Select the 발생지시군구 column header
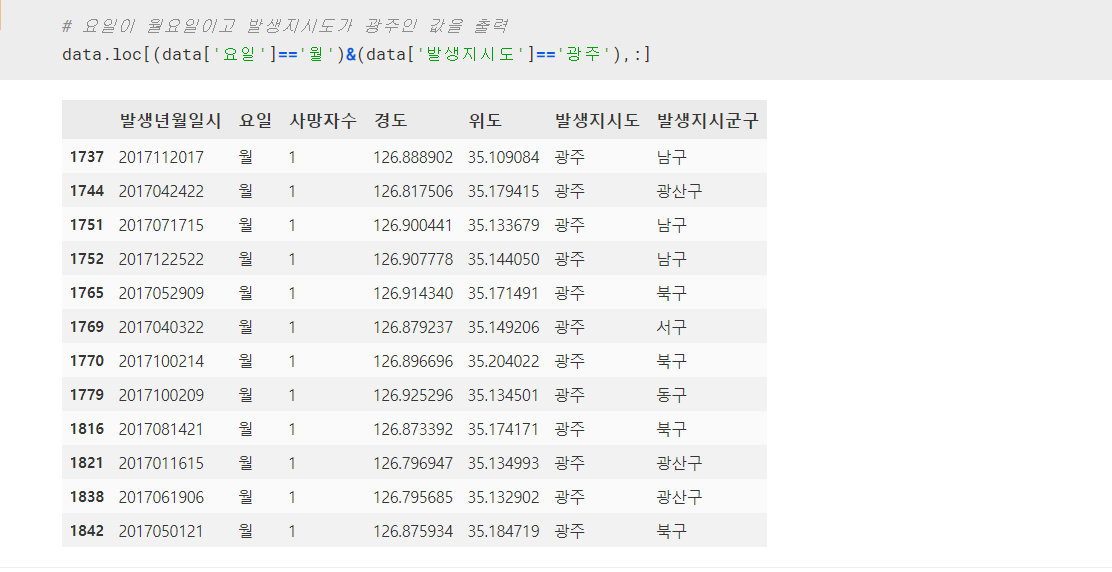This screenshot has height=572, width=1112. click(x=708, y=120)
